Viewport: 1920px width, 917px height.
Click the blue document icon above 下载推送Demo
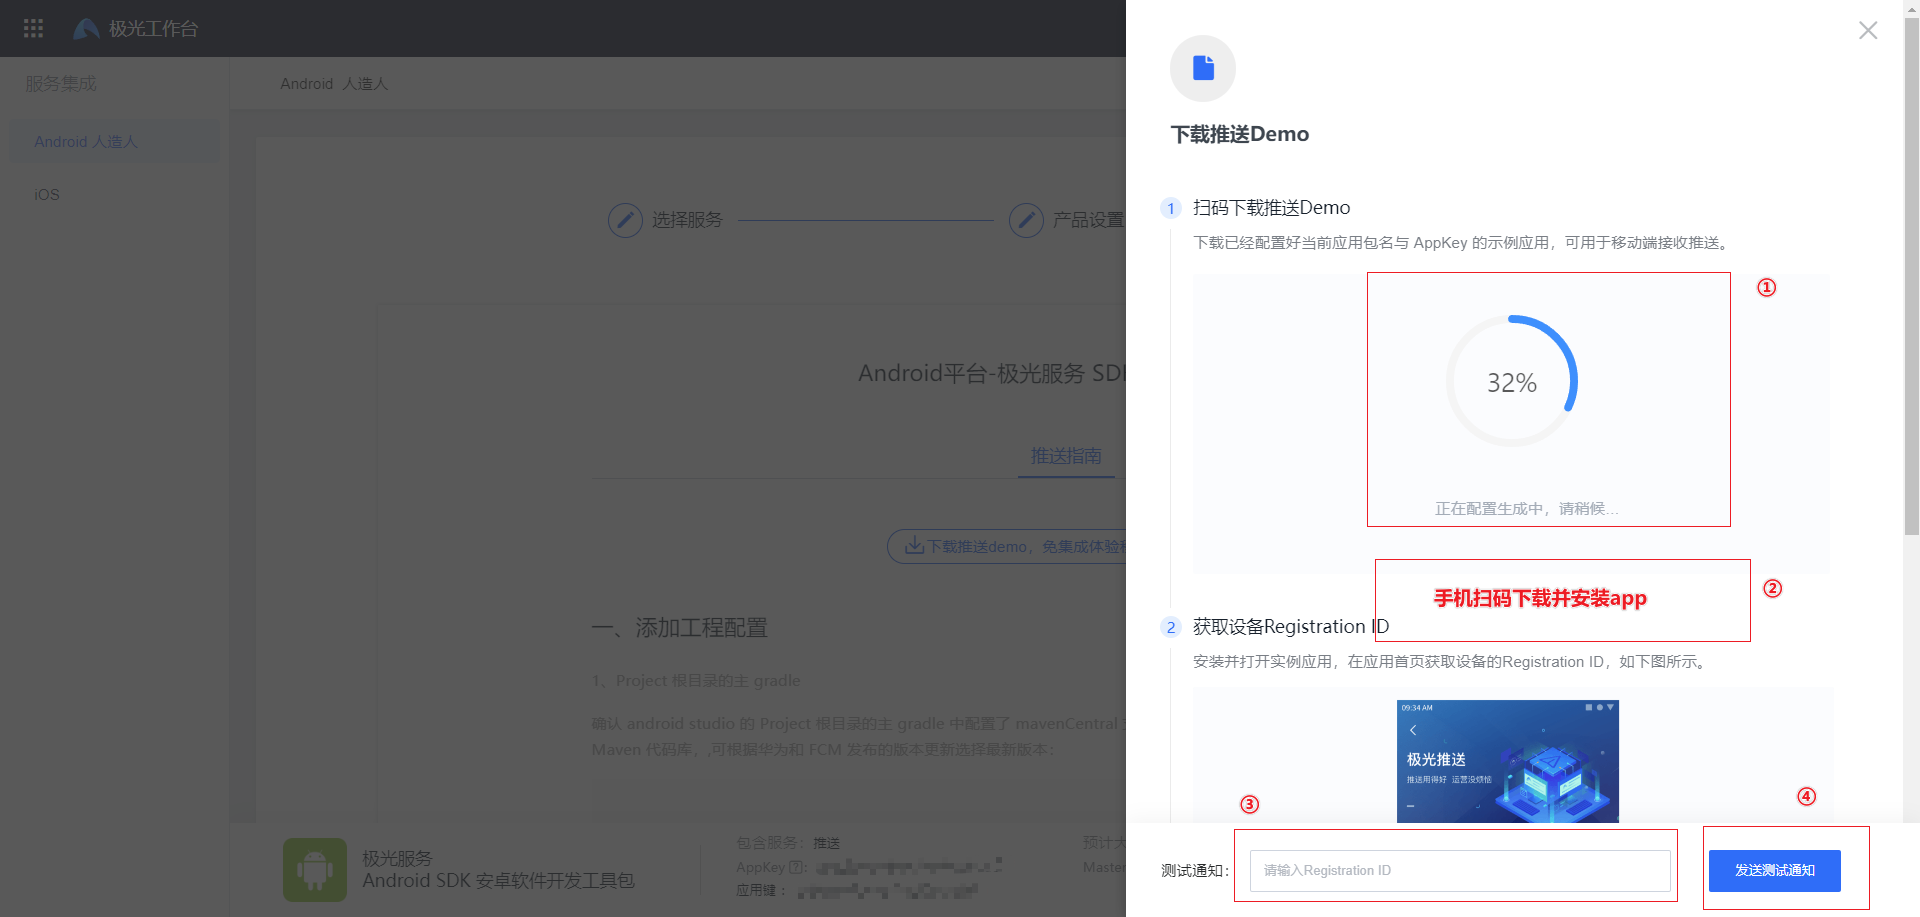(1203, 68)
